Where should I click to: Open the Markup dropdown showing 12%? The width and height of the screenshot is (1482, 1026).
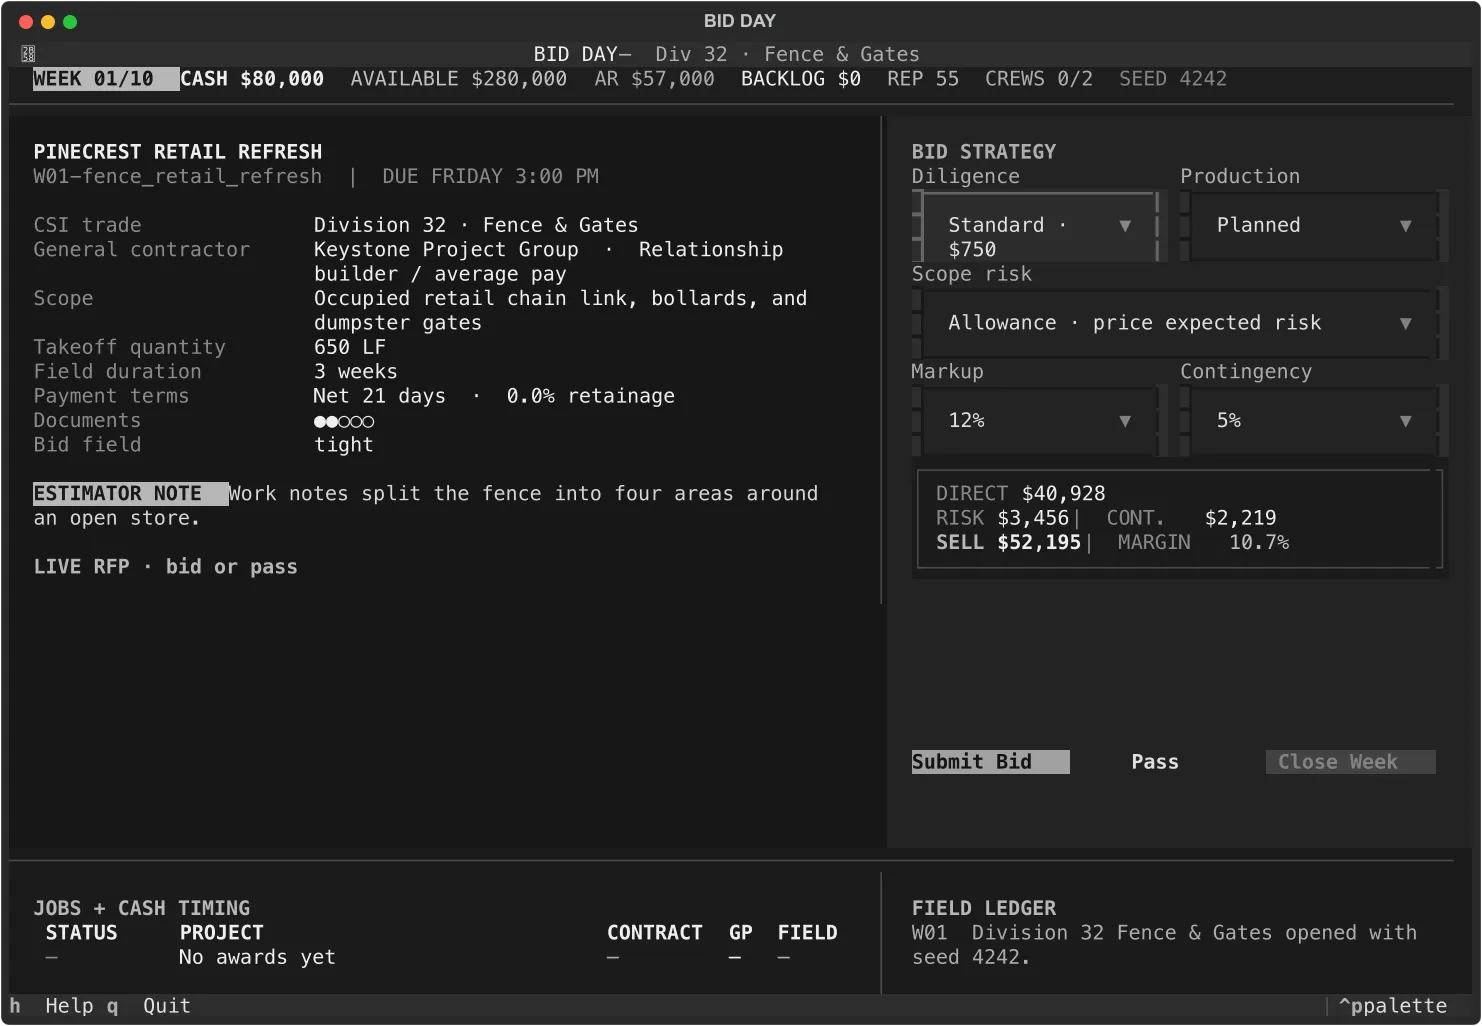1040,421
